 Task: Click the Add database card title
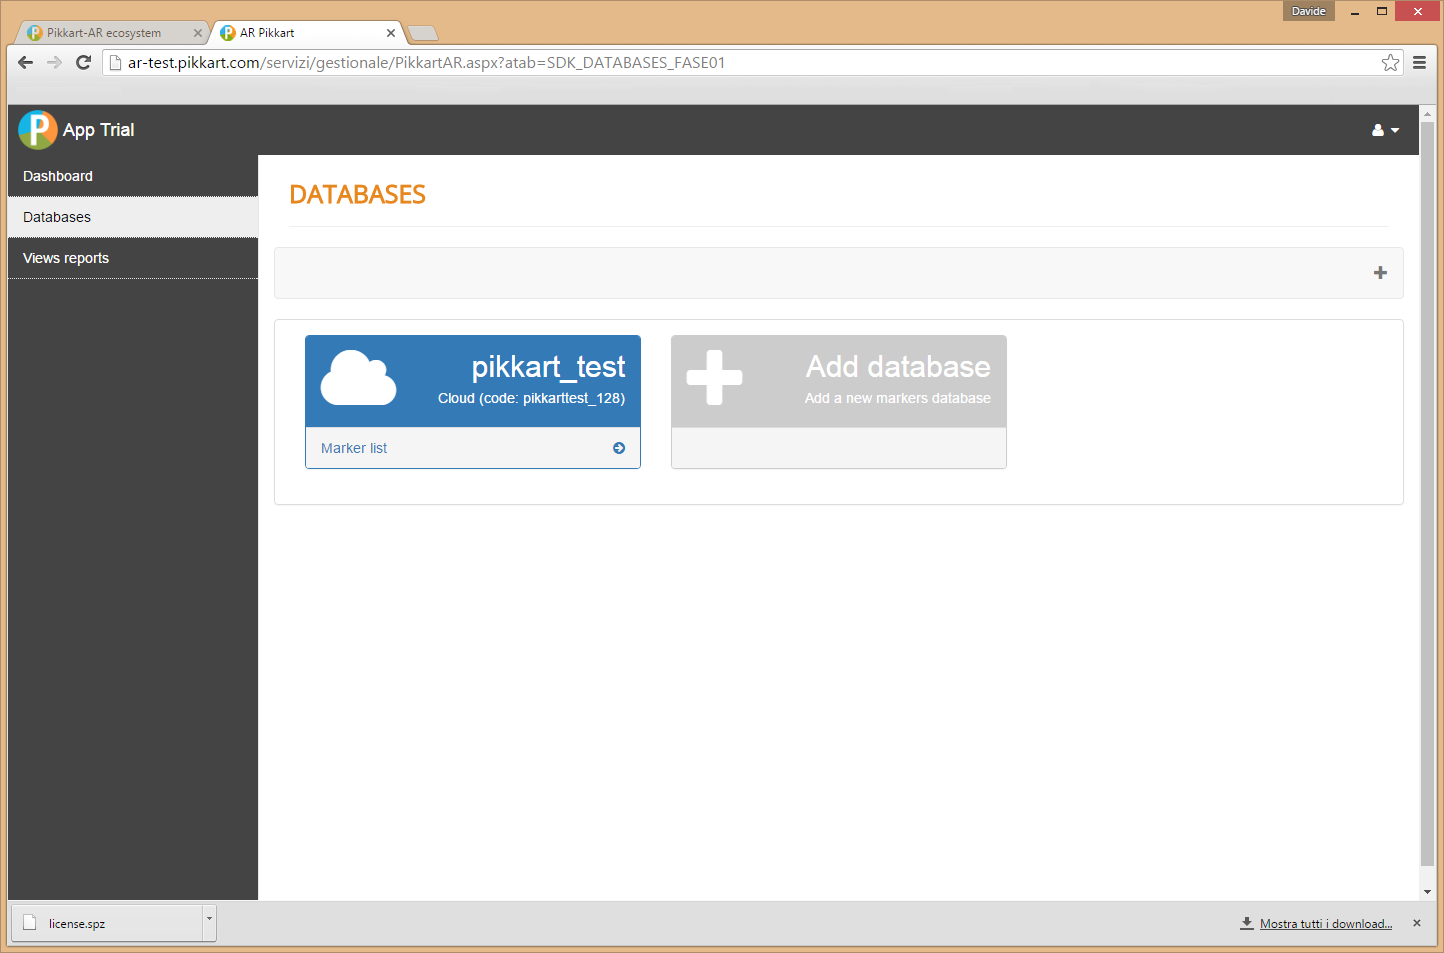pos(898,367)
